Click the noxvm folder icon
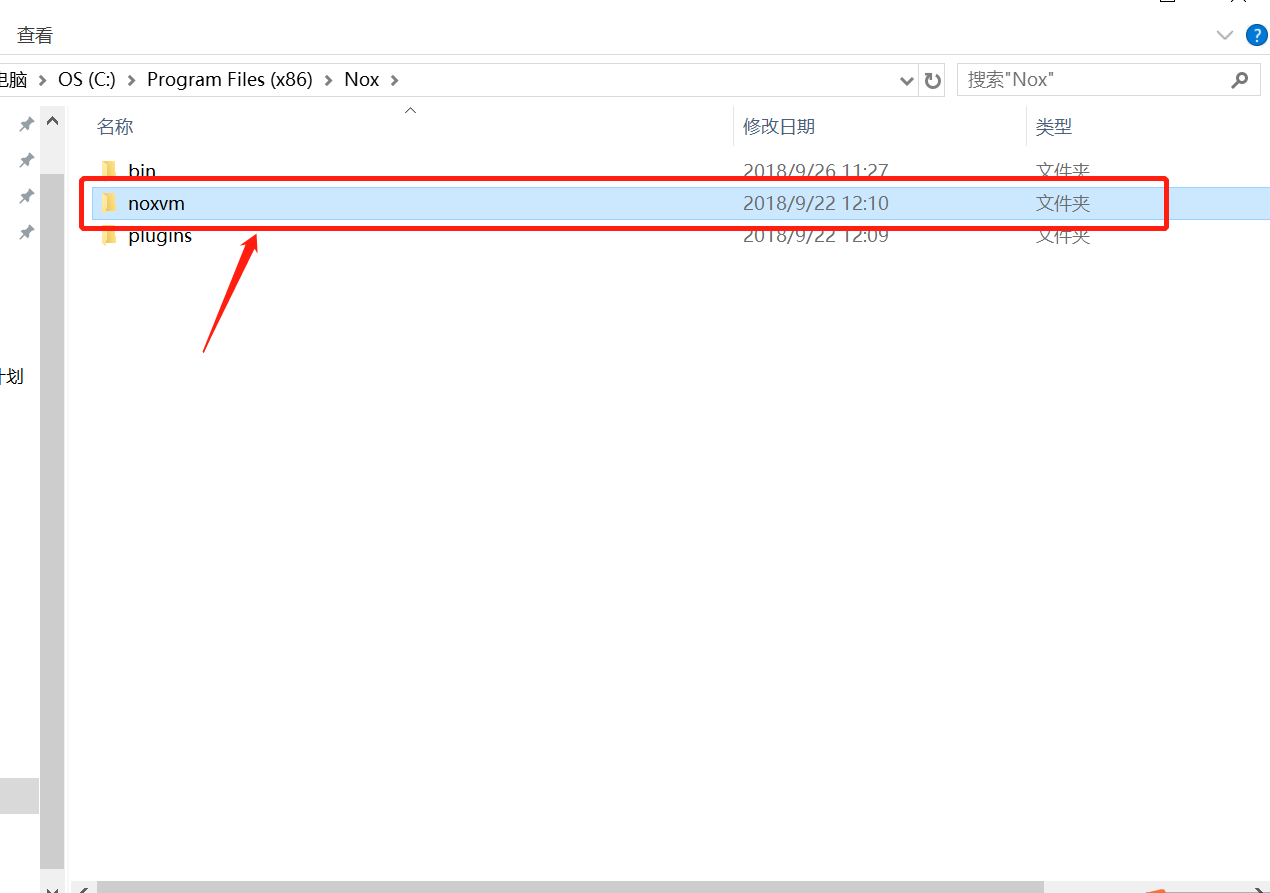This screenshot has height=893, width=1270. 109,204
